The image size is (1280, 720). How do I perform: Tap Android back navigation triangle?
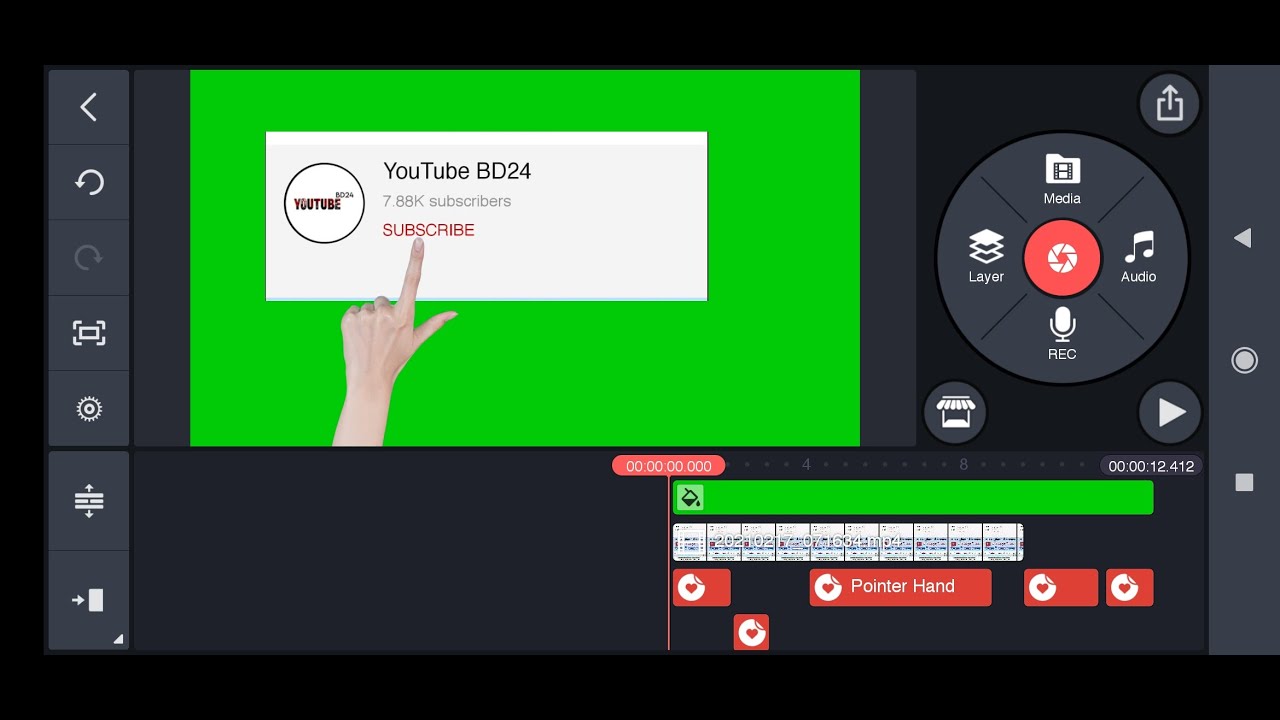(1243, 238)
